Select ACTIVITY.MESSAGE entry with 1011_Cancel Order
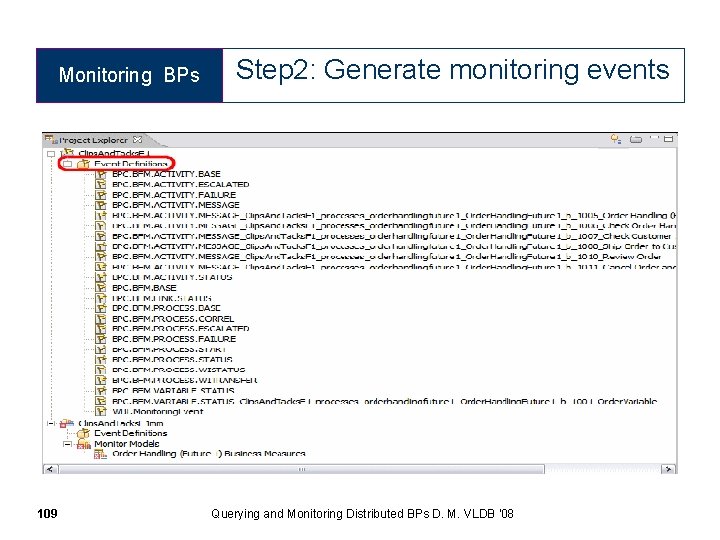Viewport: 720px width, 540px height. click(x=394, y=267)
